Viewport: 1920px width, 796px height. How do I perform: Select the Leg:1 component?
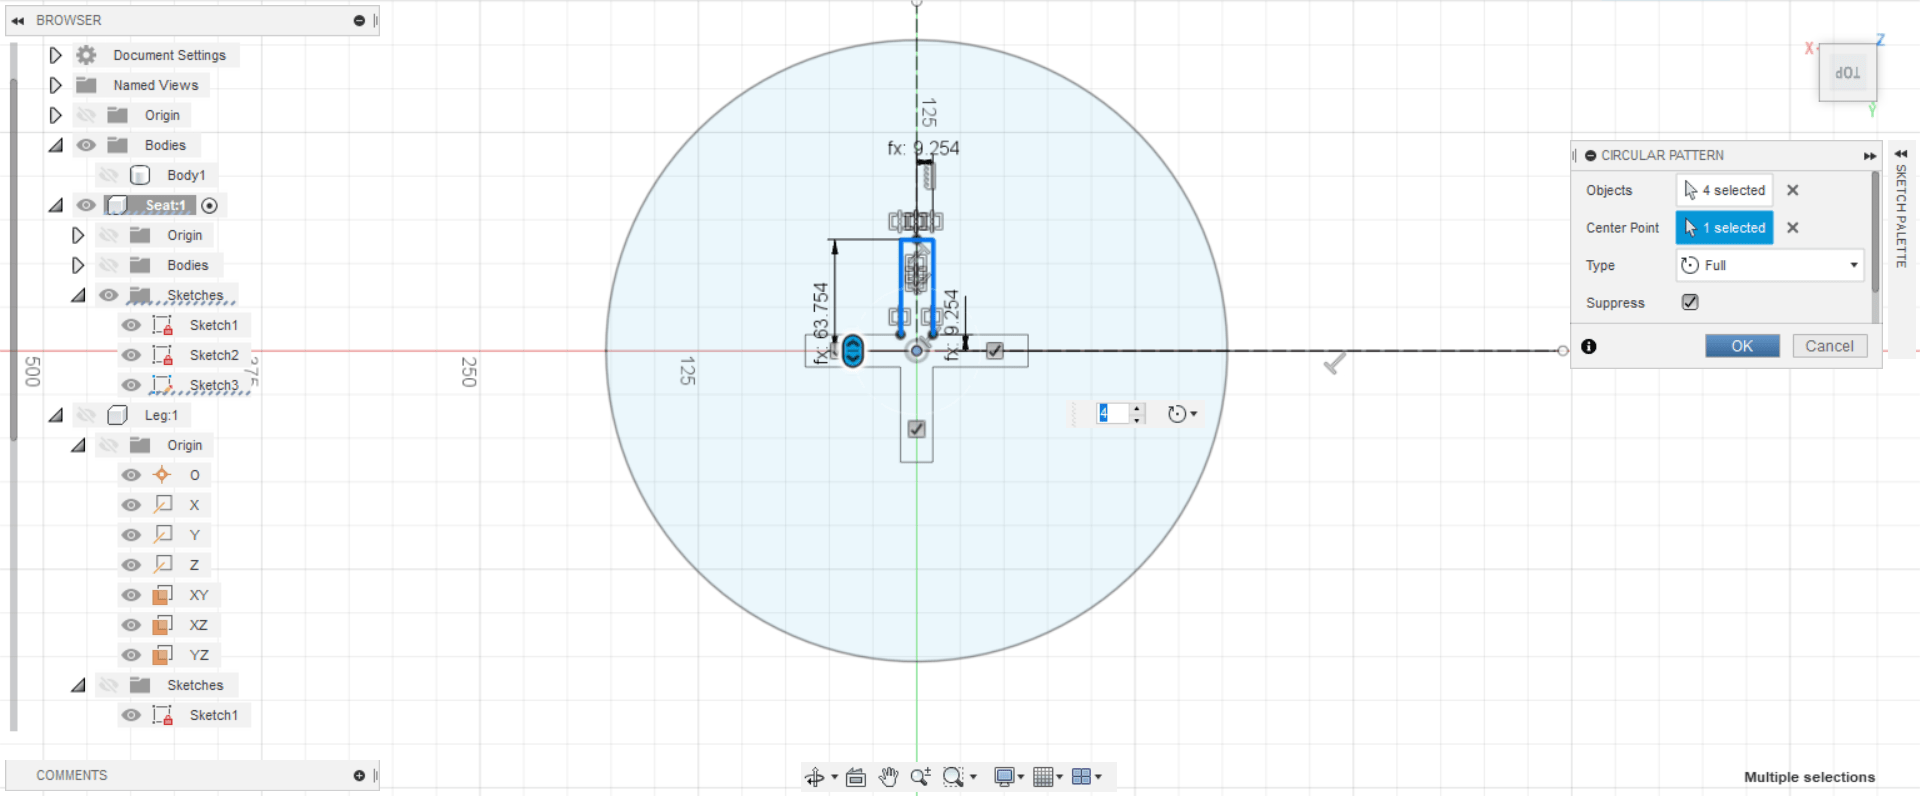pos(161,415)
